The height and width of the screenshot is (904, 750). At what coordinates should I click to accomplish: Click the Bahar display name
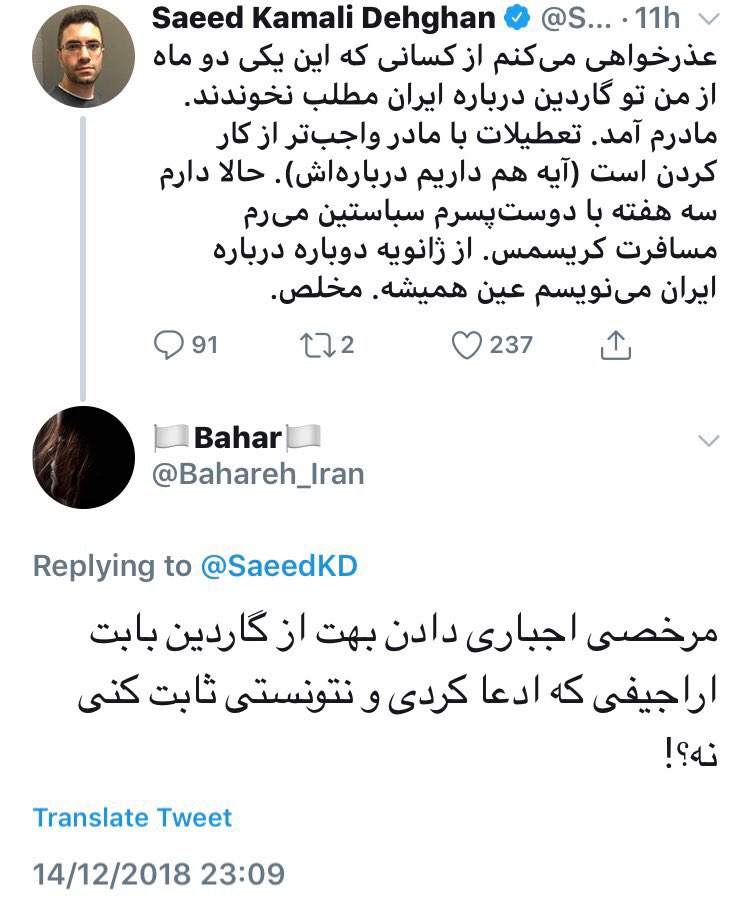tap(236, 437)
